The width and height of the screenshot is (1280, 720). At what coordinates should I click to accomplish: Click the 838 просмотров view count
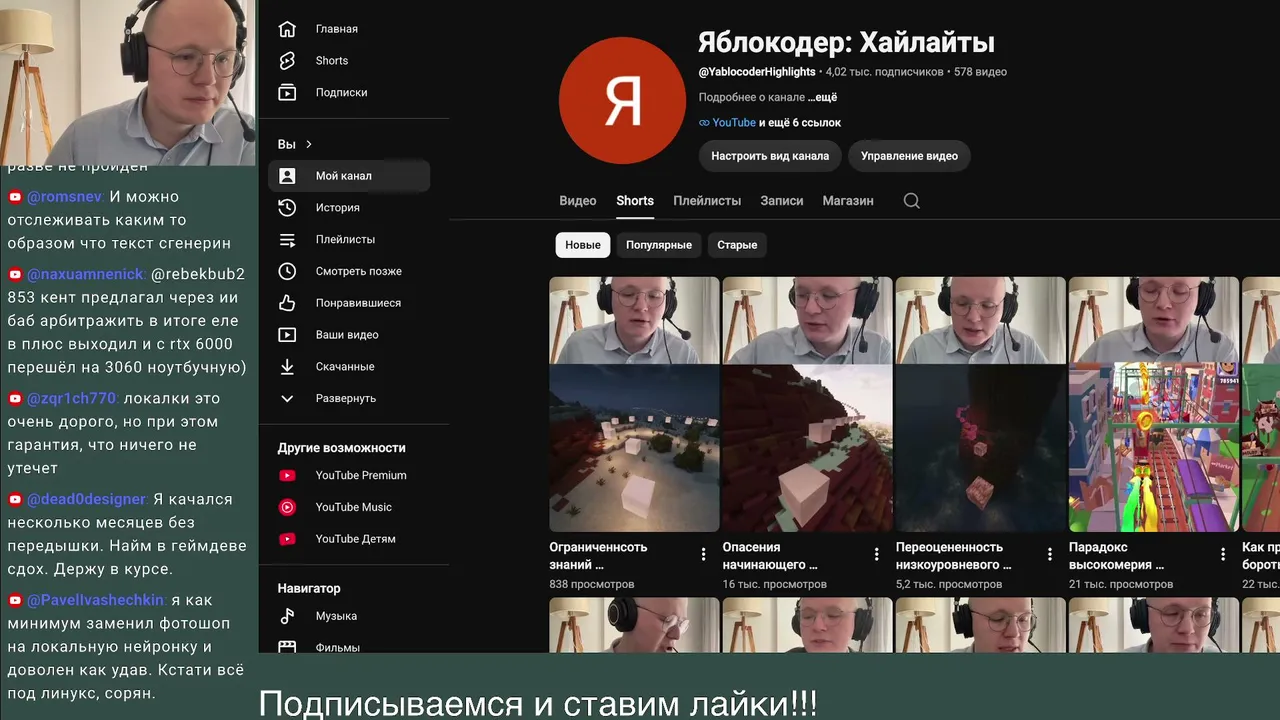pyautogui.click(x=592, y=584)
